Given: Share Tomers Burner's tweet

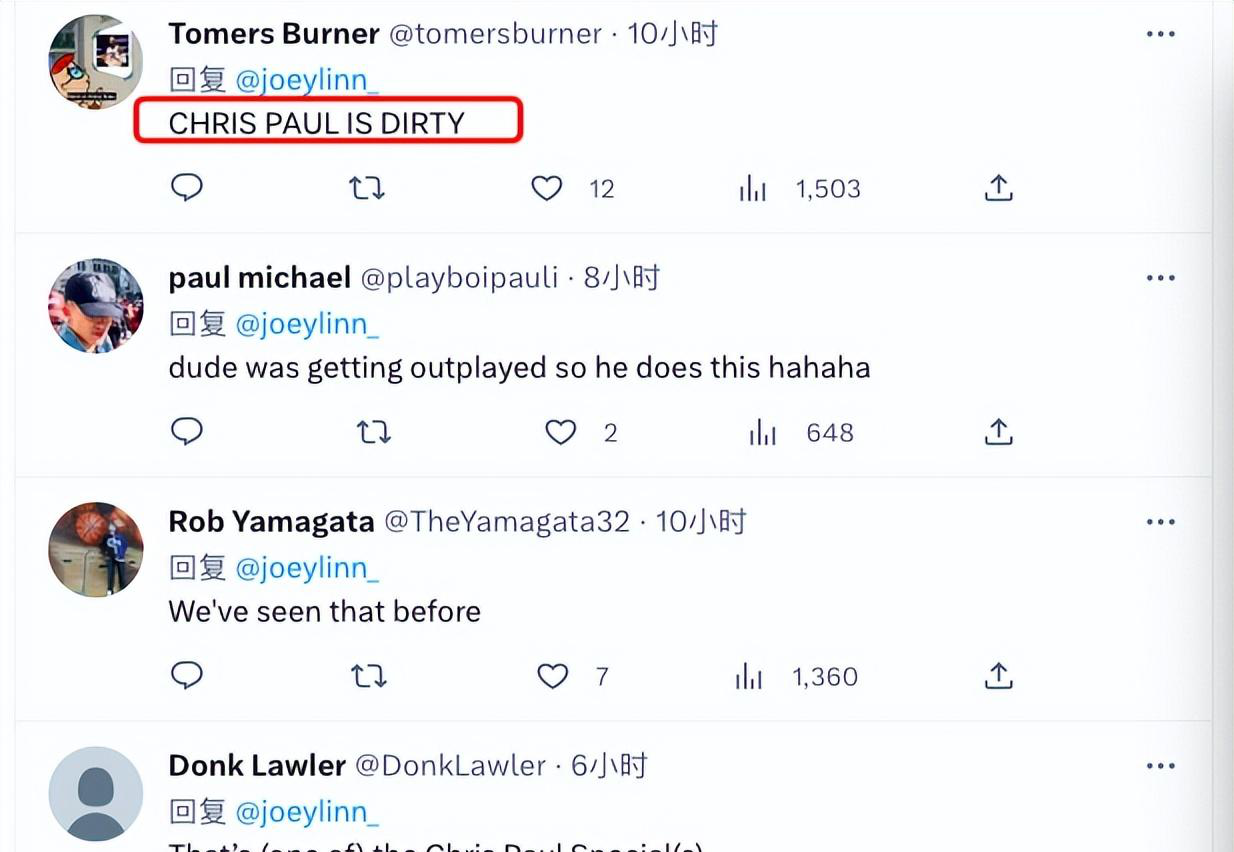Looking at the screenshot, I should pyautogui.click(x=999, y=188).
